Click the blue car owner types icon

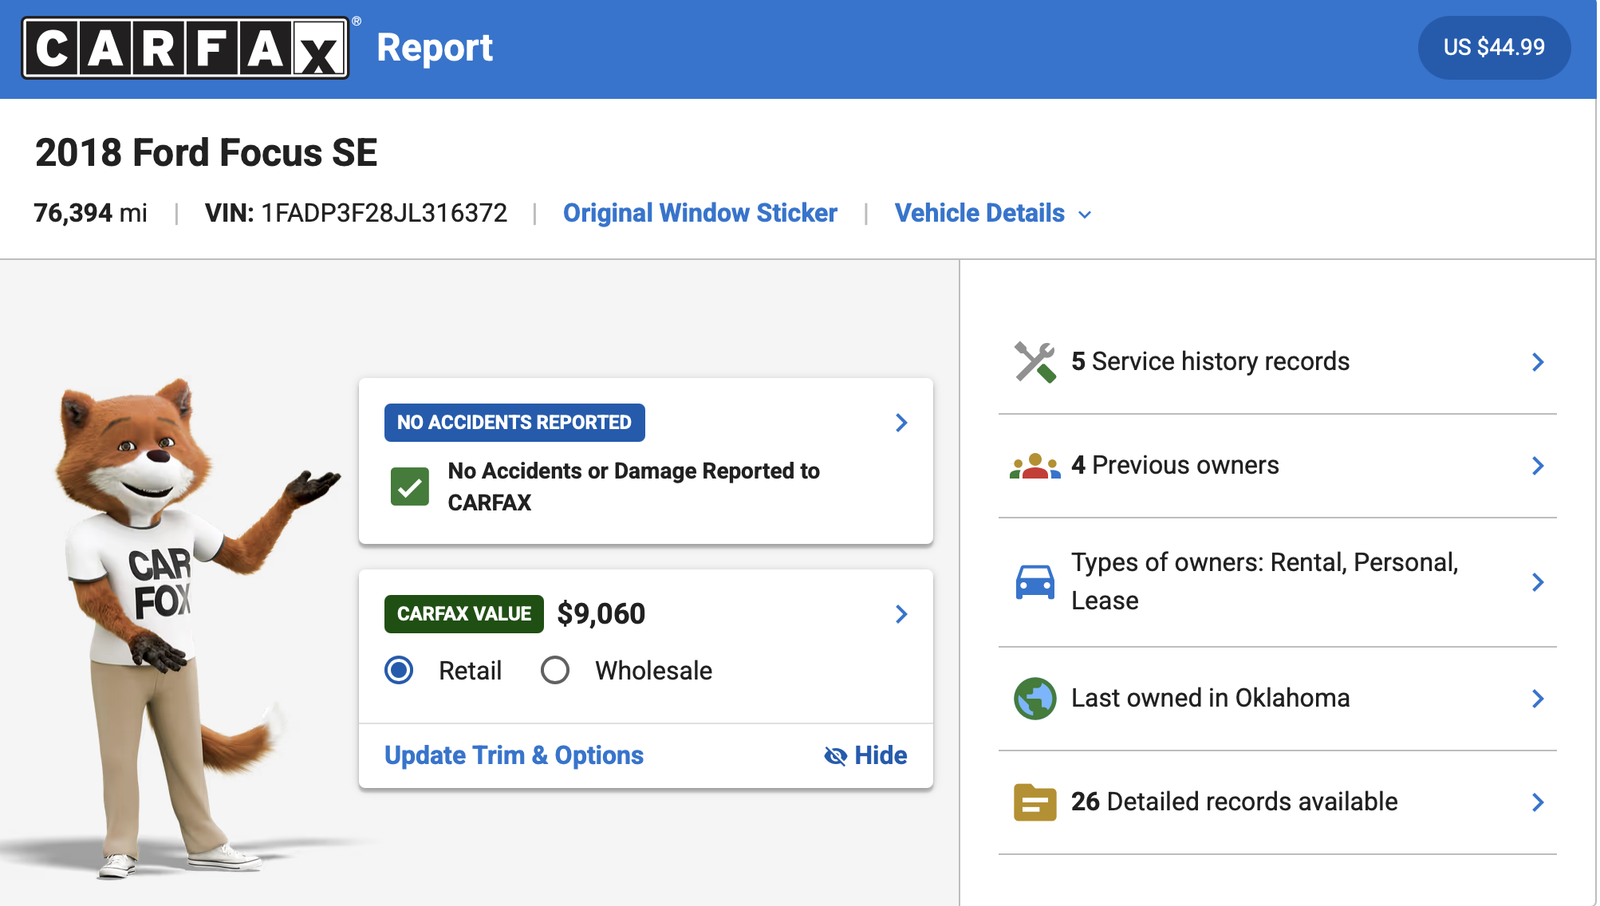1035,582
